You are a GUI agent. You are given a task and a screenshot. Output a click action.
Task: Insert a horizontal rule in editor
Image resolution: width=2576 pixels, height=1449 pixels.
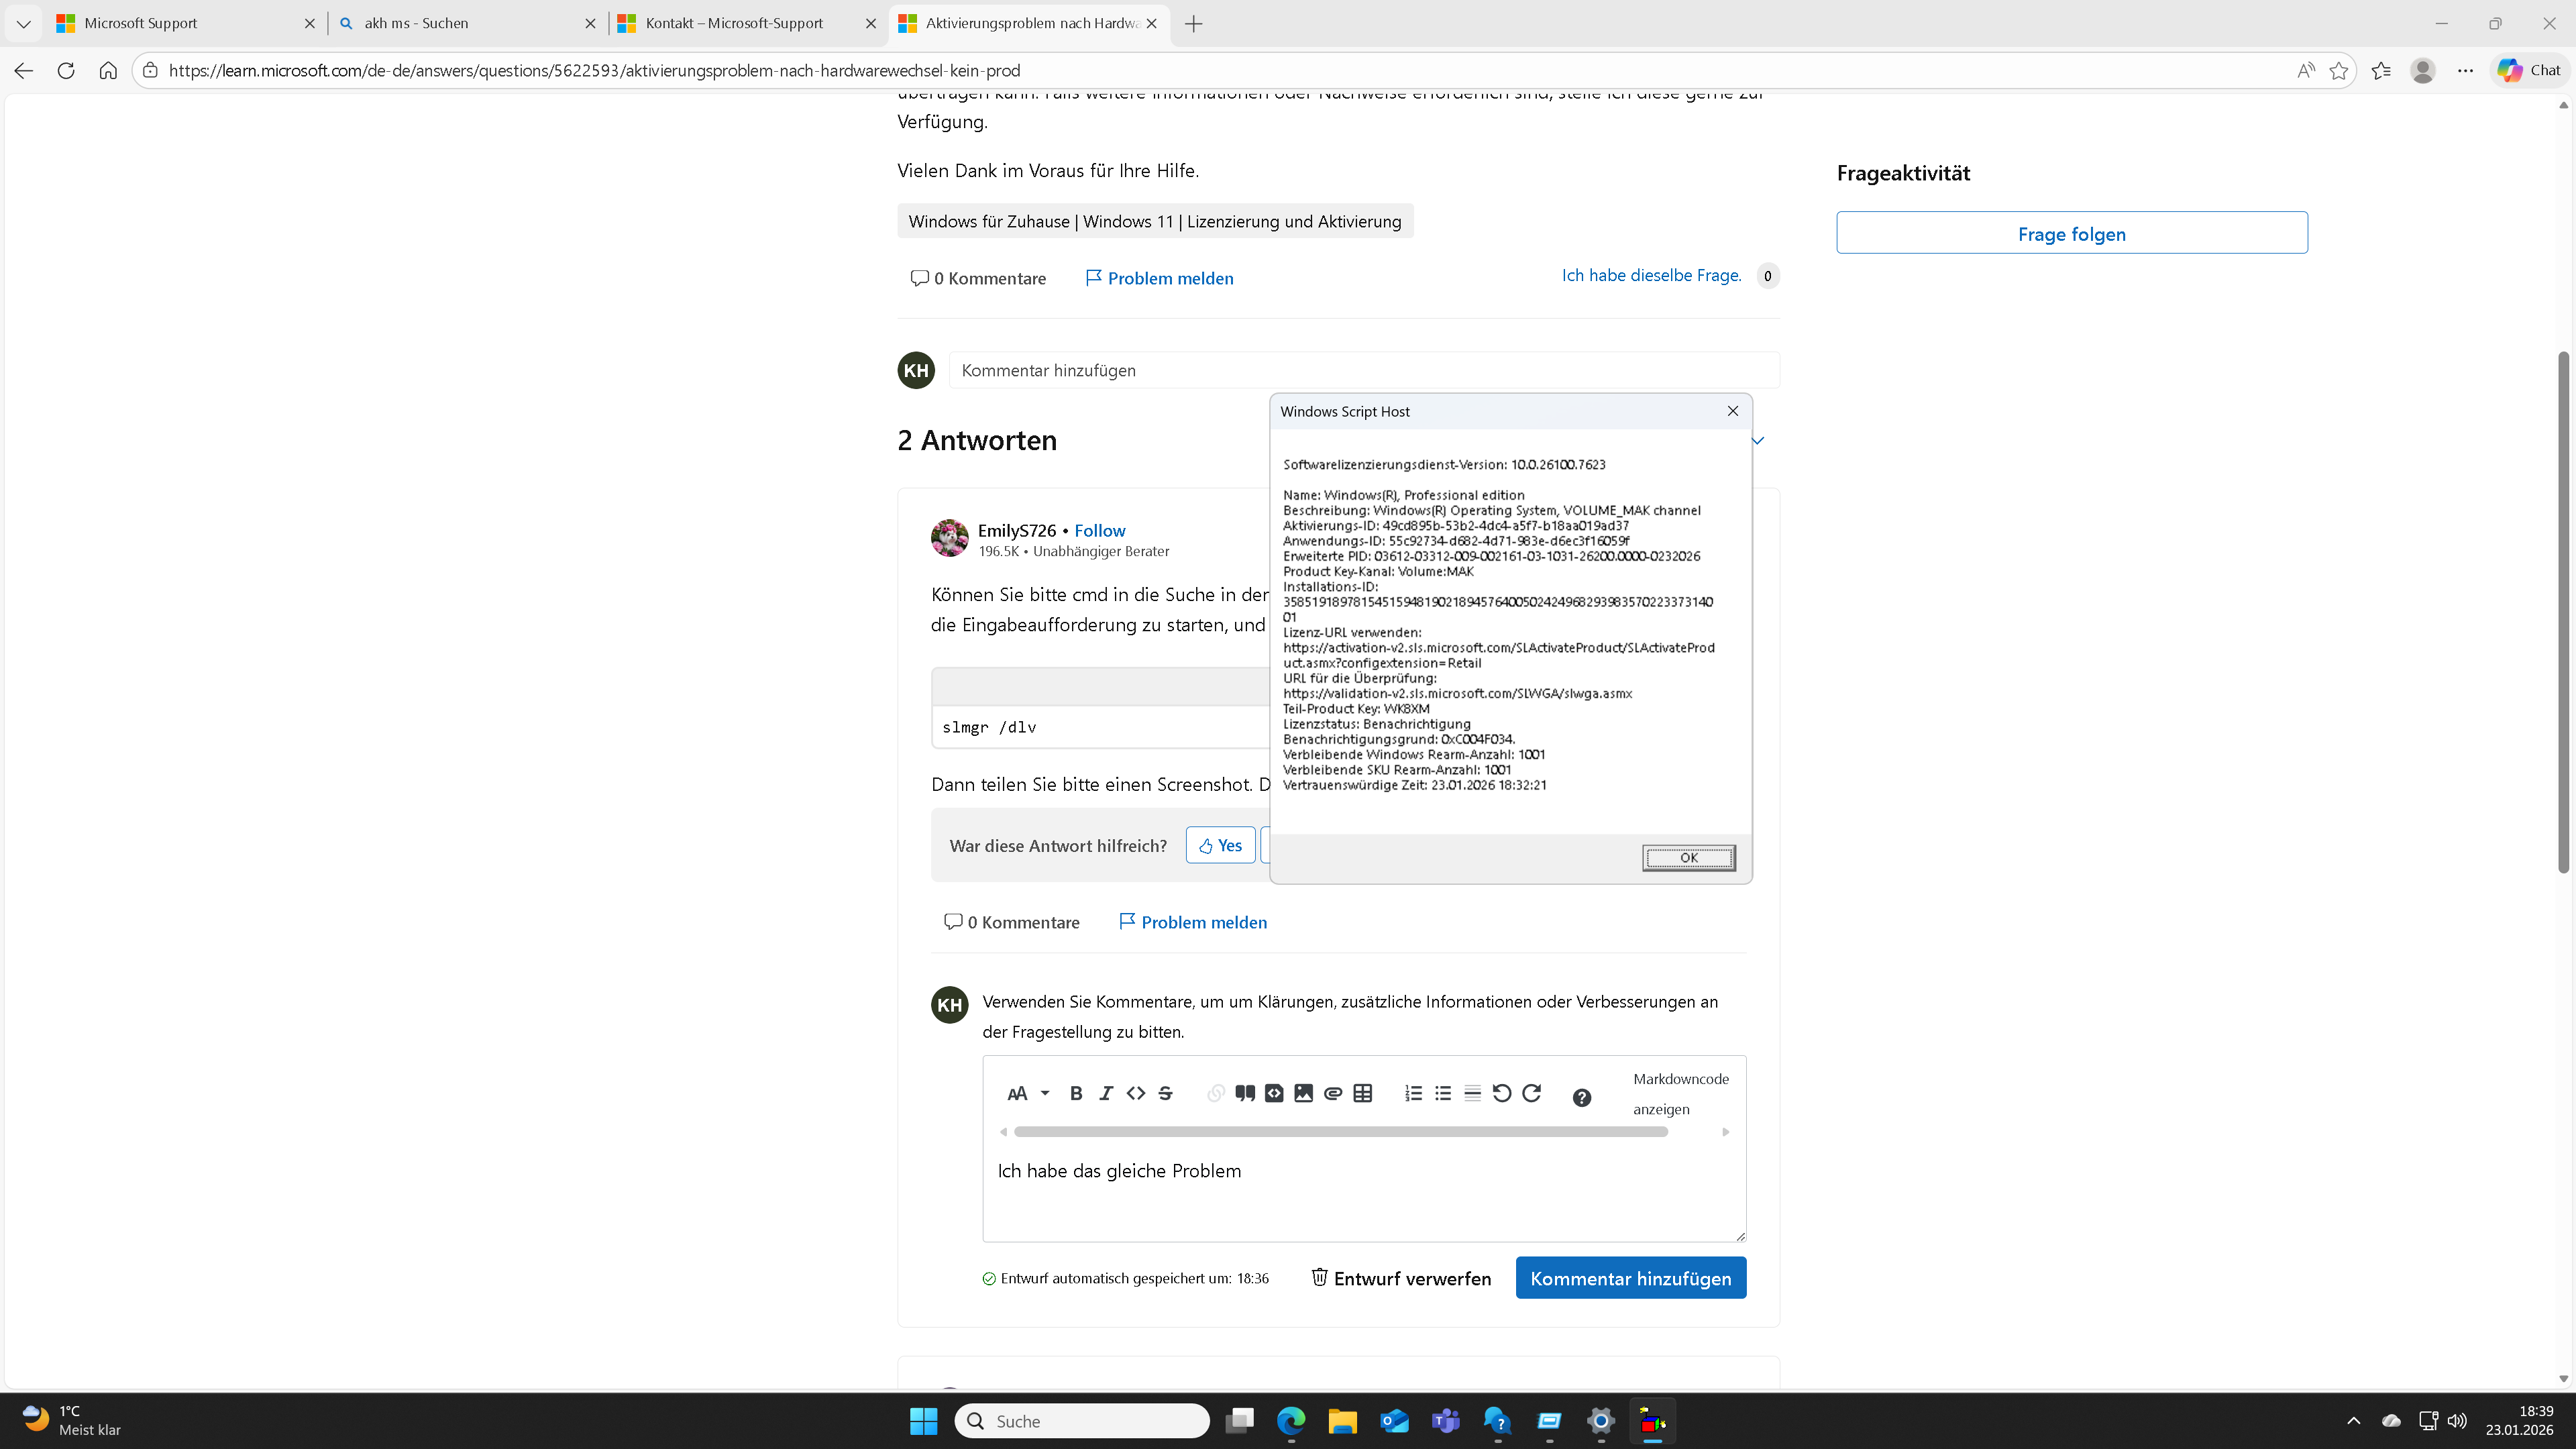[1472, 1093]
